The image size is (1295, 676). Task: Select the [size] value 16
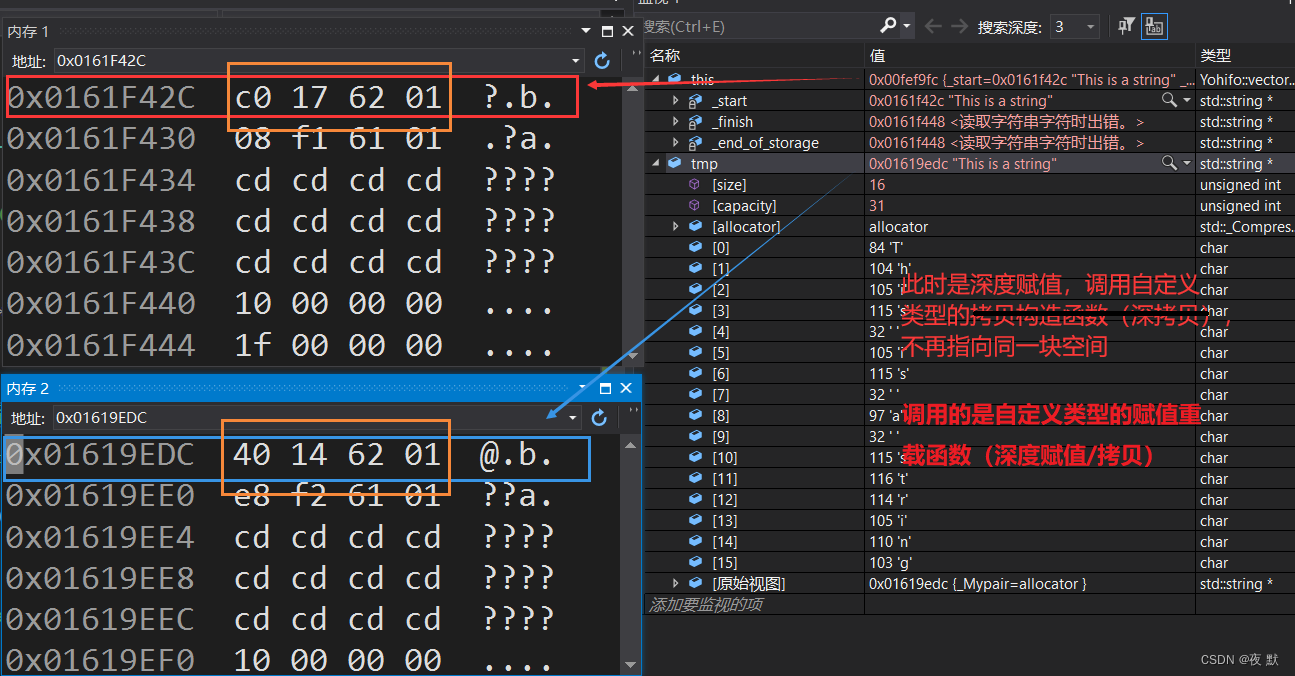click(877, 185)
